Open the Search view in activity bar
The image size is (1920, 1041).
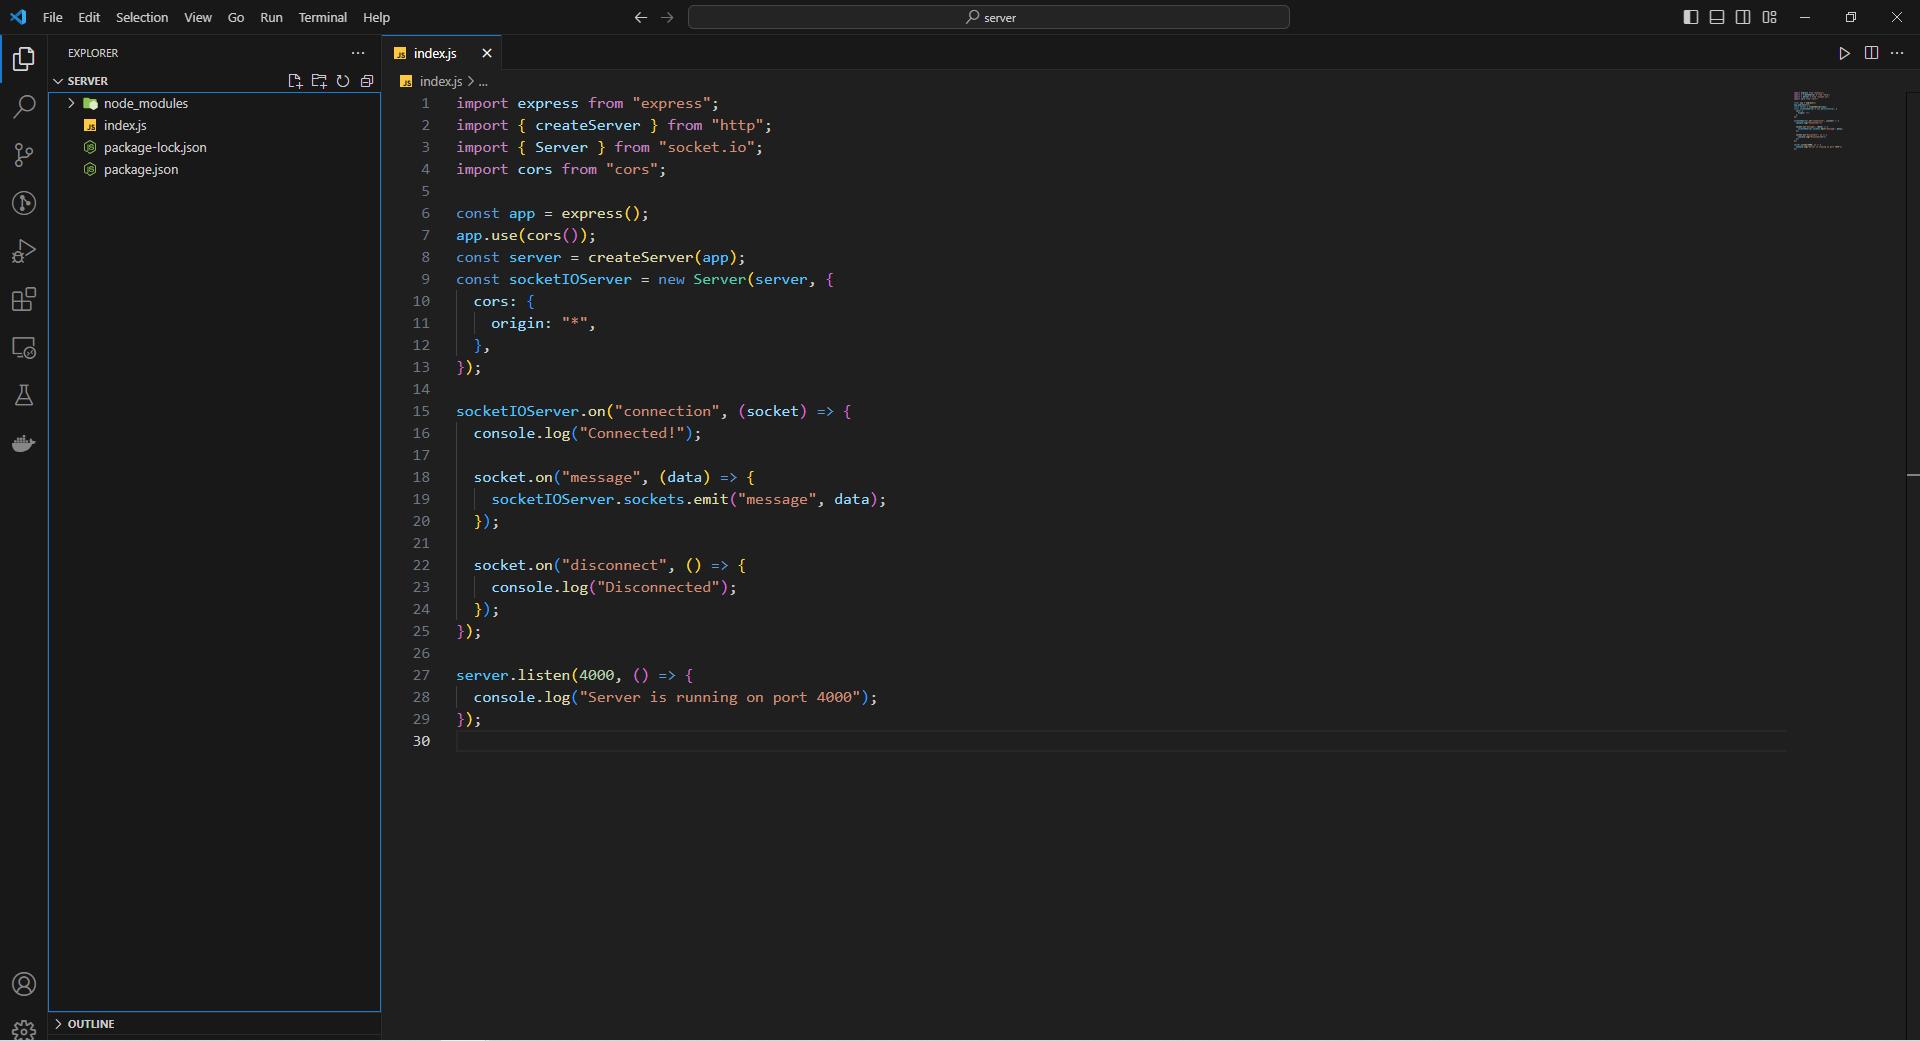[24, 107]
